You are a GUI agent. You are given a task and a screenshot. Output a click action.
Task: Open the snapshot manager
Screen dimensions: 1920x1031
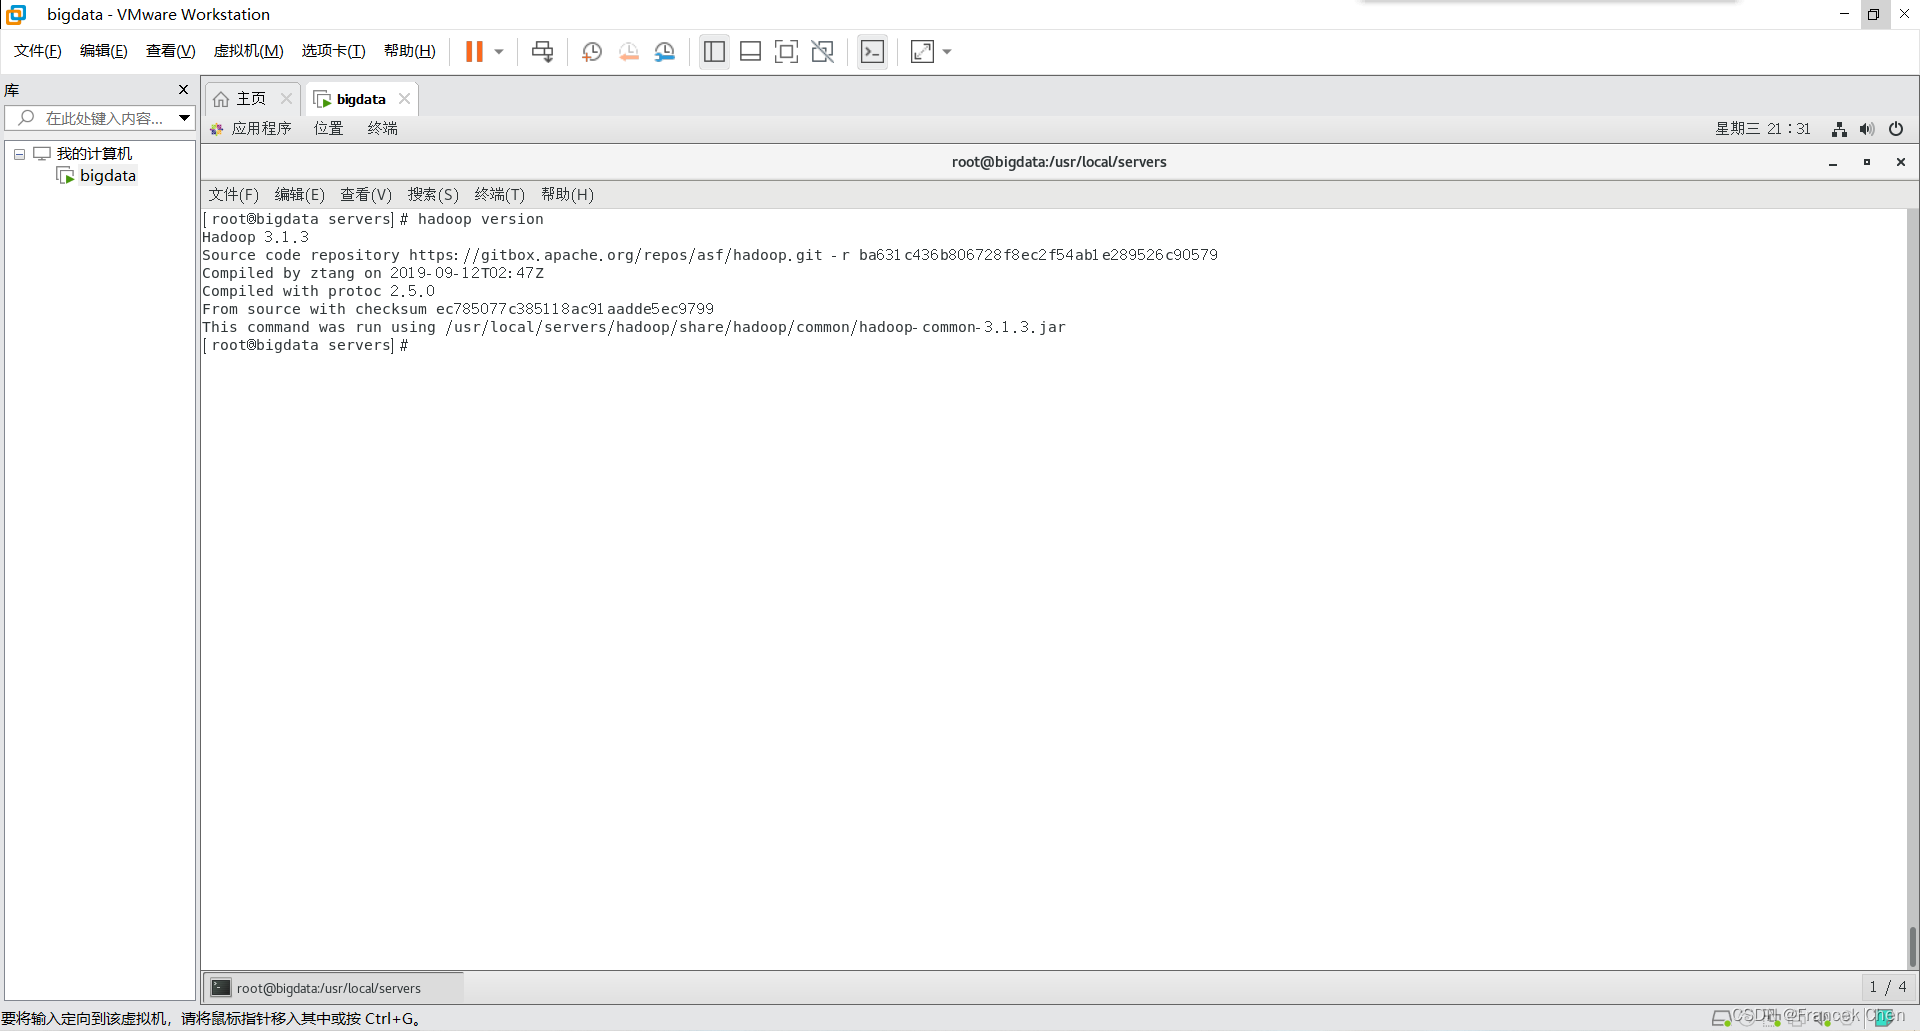click(665, 52)
